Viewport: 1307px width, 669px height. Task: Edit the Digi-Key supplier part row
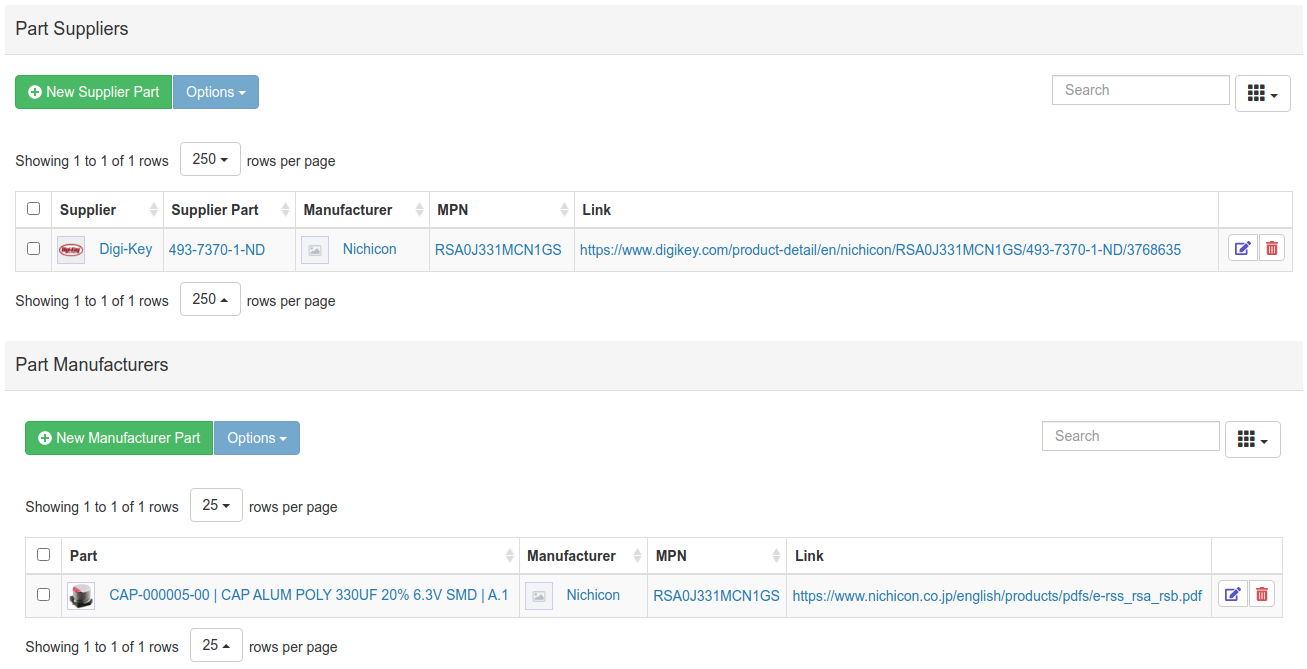1242,249
